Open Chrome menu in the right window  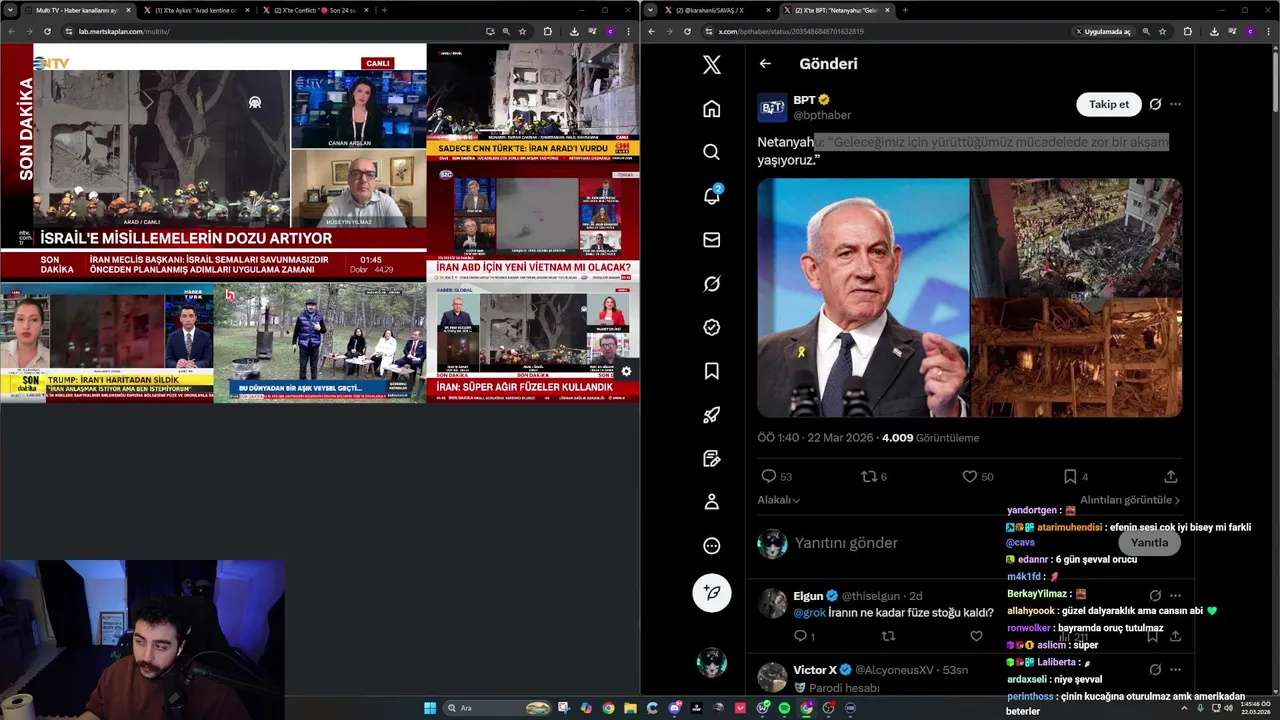1268,31
